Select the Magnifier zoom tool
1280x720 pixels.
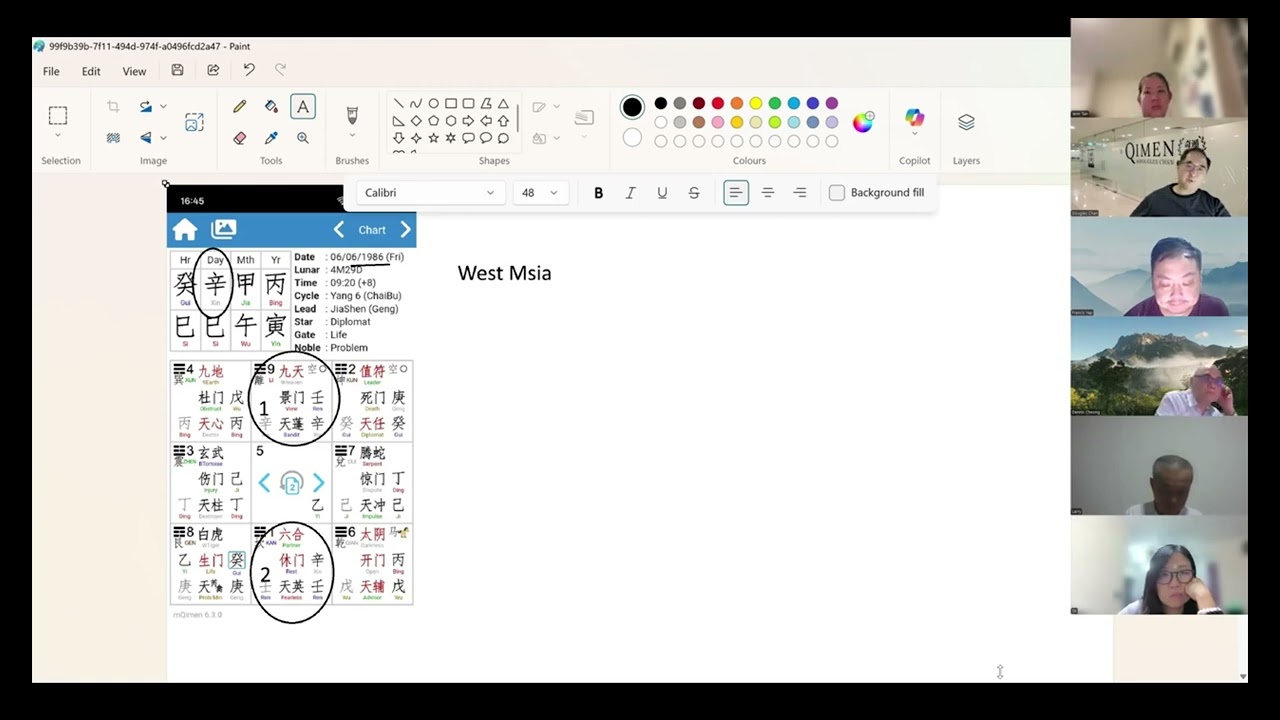[303, 138]
